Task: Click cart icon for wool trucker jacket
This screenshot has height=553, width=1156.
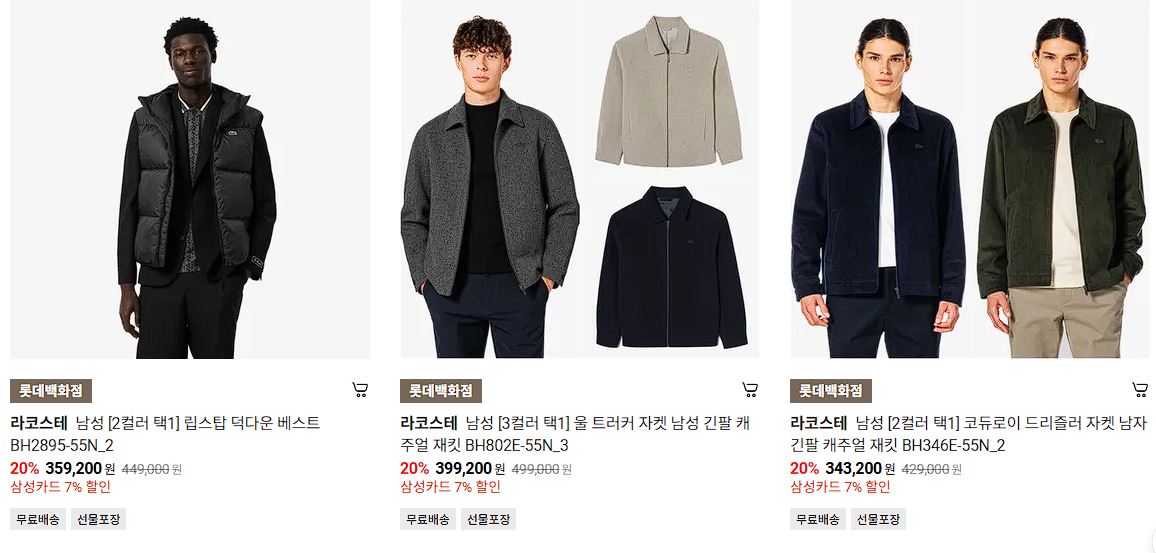Action: [750, 390]
